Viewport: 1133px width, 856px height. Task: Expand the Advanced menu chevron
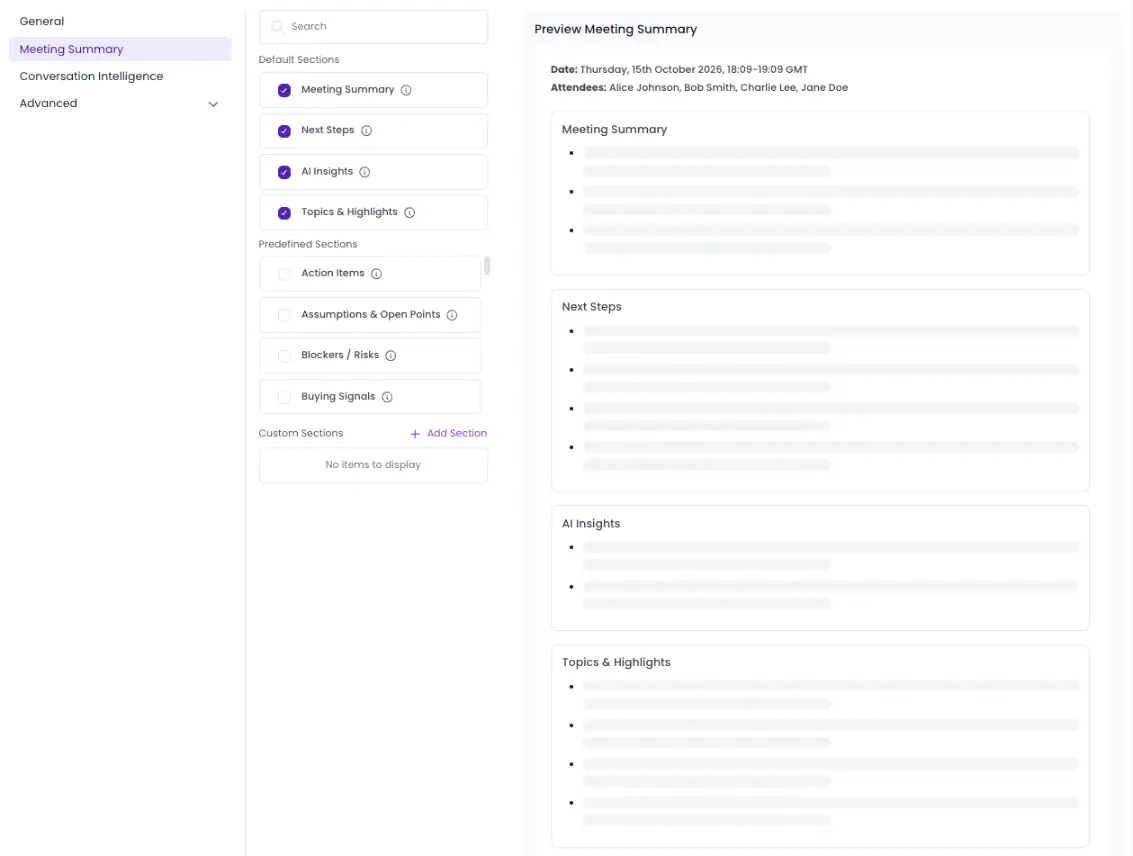213,104
